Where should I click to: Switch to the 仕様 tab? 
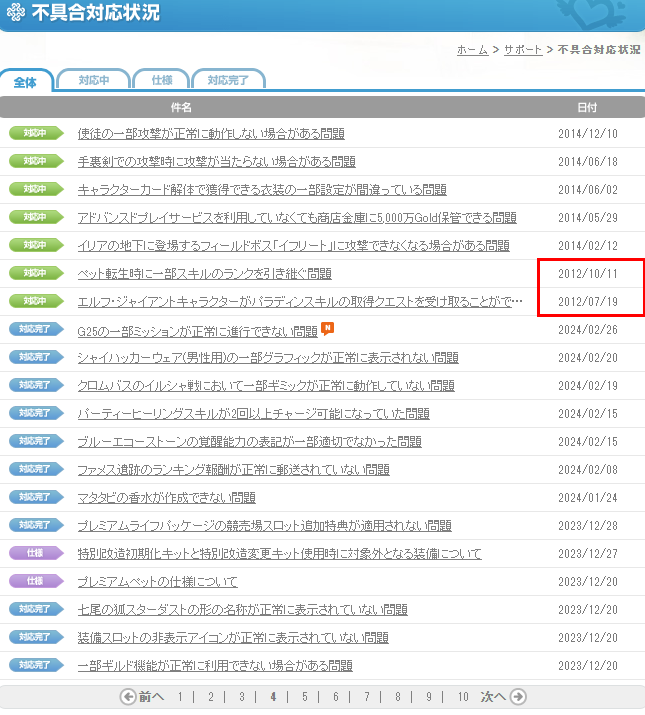tap(161, 80)
